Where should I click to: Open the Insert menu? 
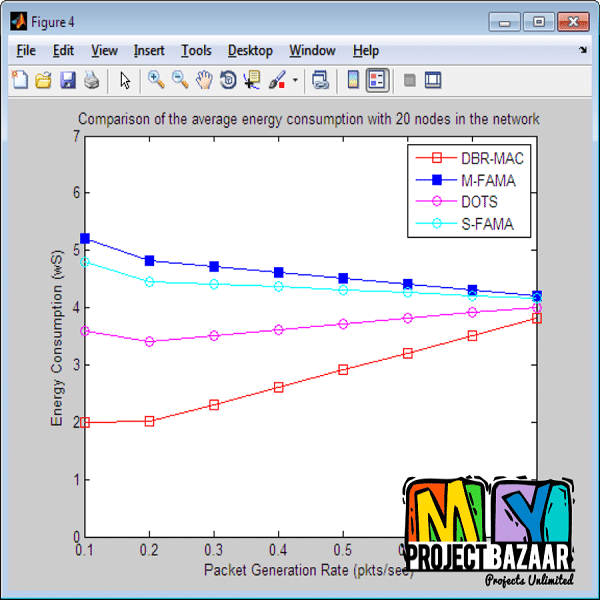(x=149, y=50)
